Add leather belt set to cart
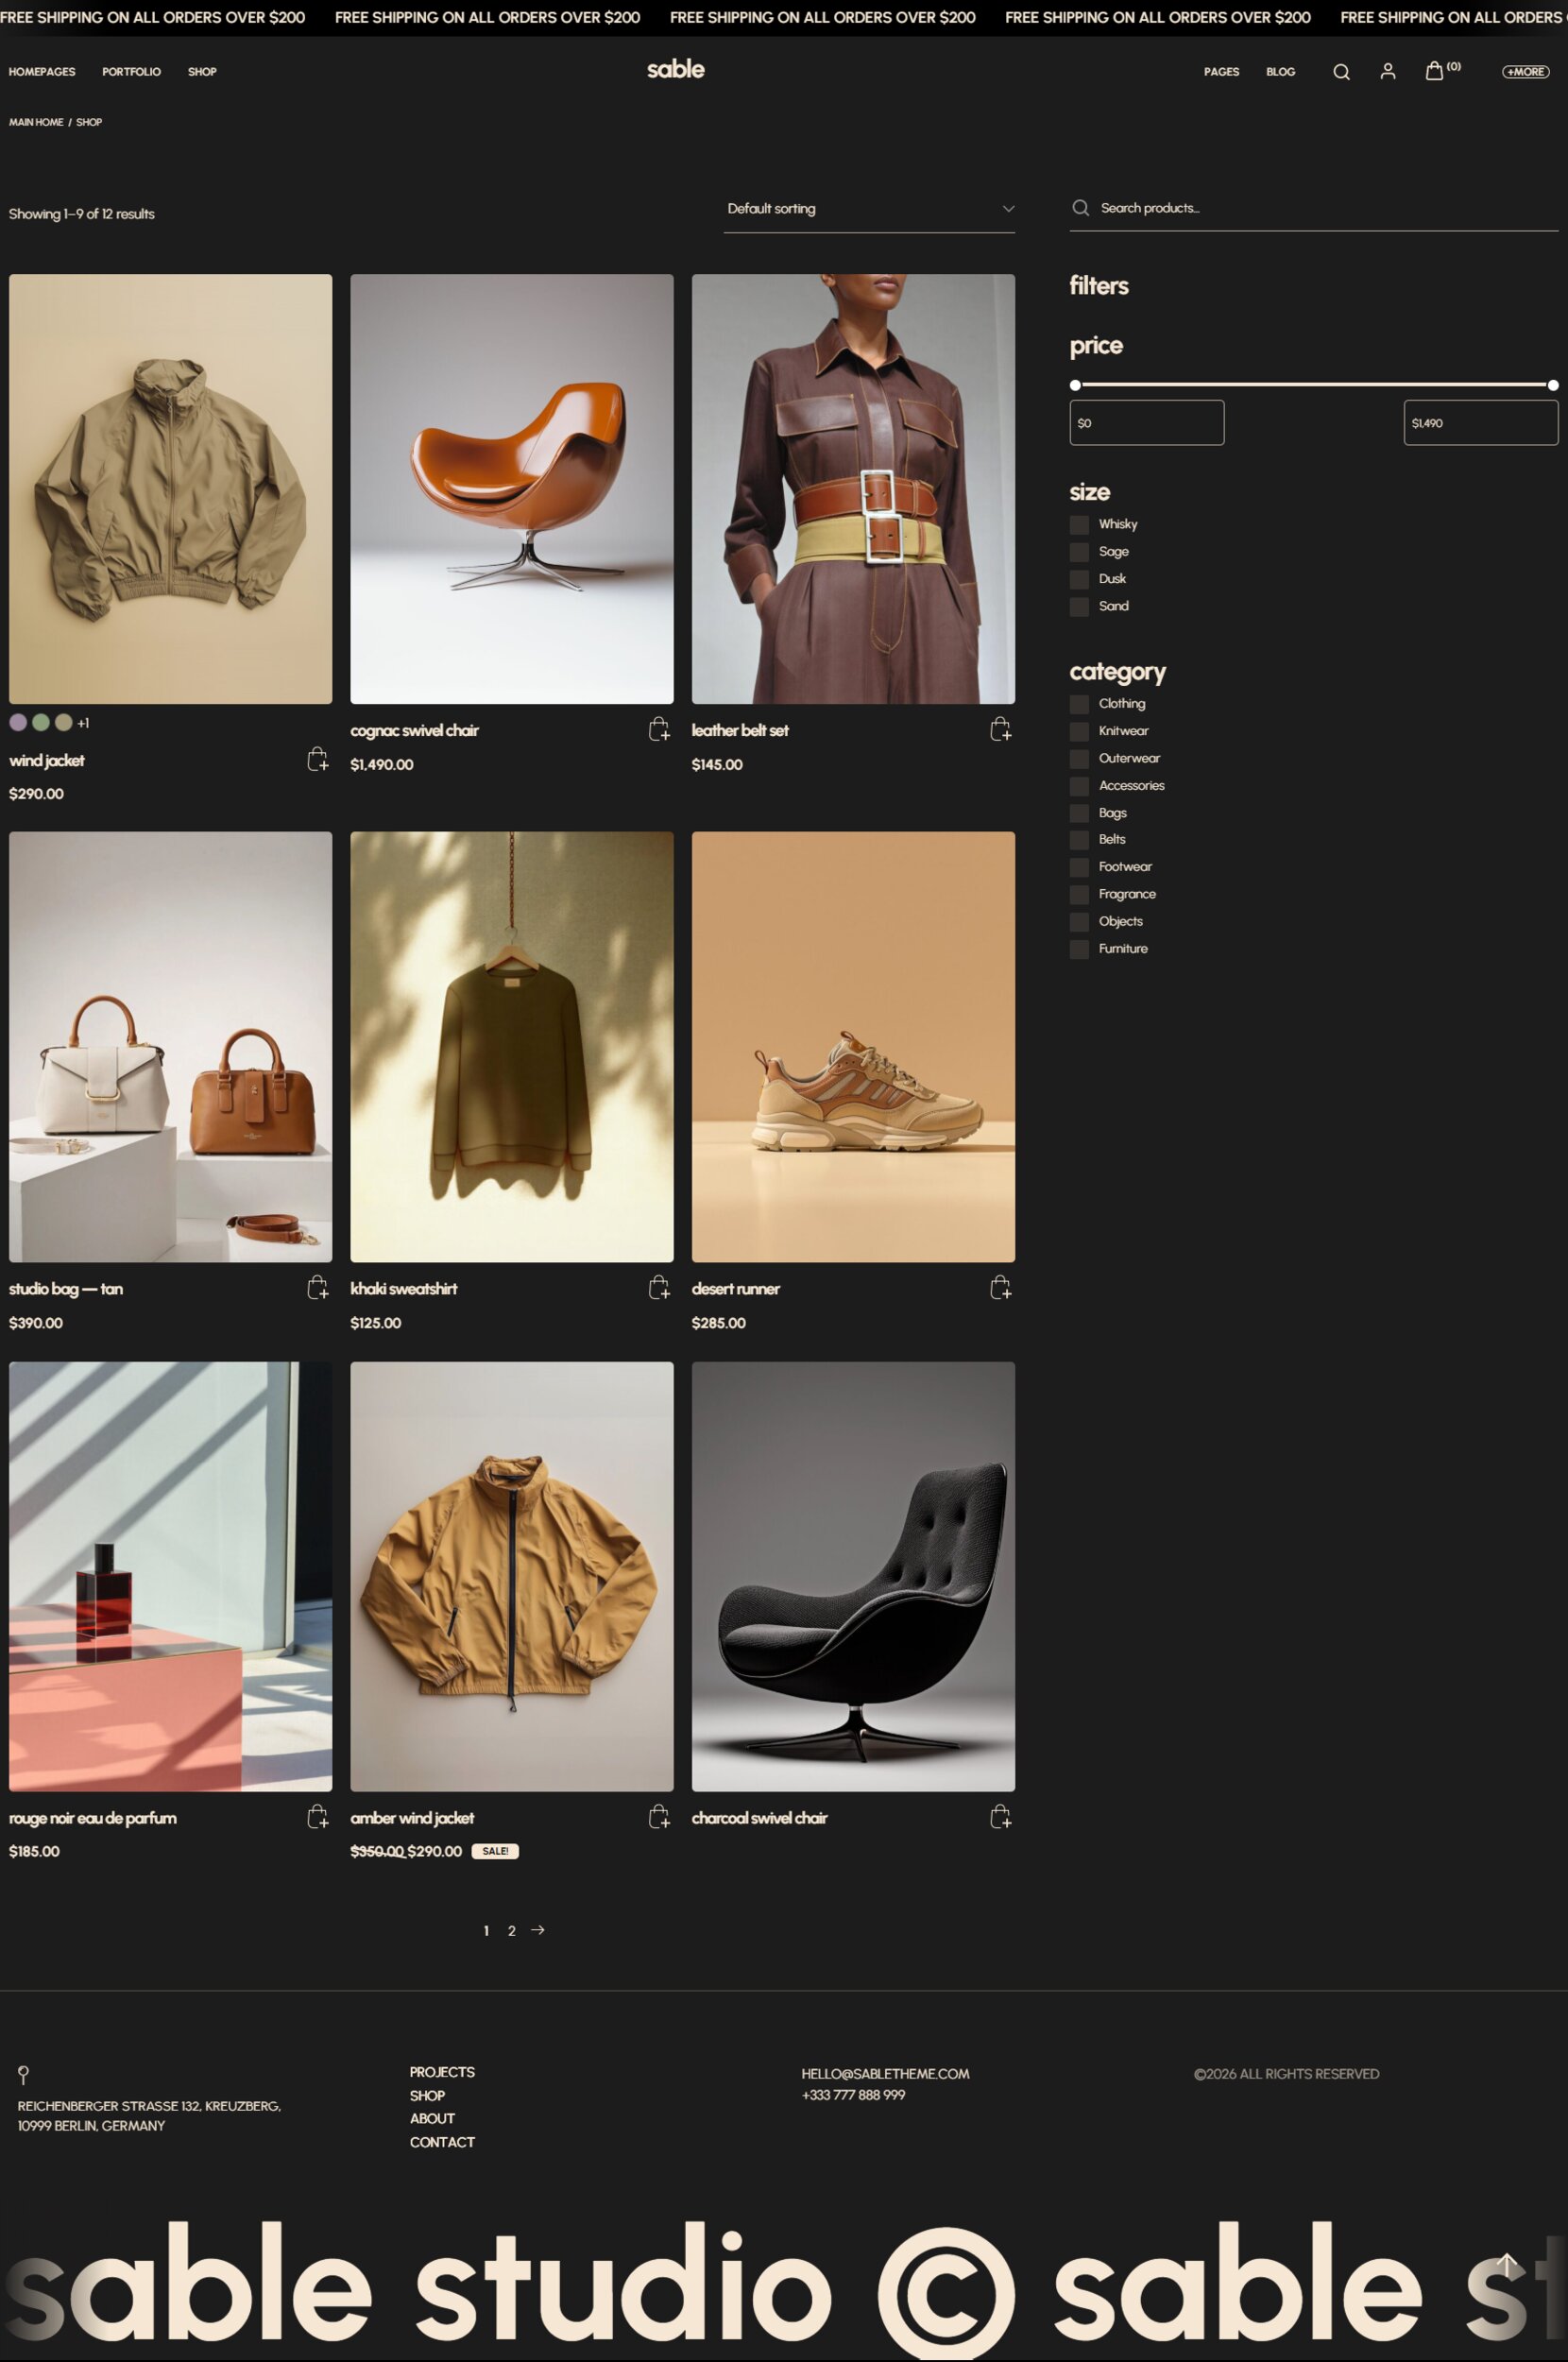Image resolution: width=1568 pixels, height=2362 pixels. (x=999, y=730)
